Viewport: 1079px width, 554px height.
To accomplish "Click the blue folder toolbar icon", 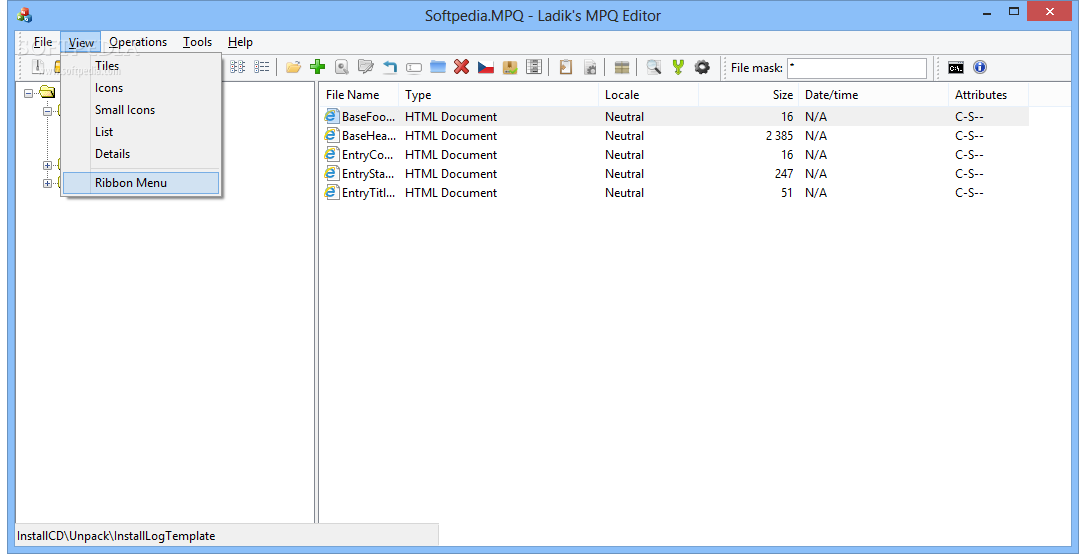I will 438,67.
